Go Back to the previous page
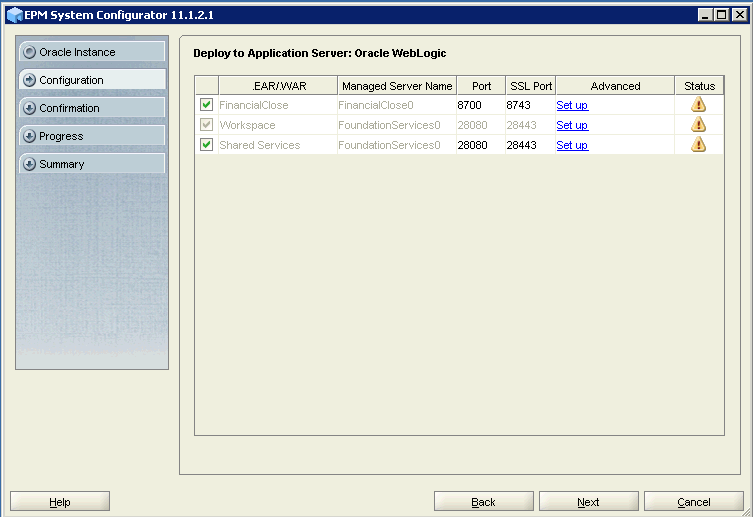The width and height of the screenshot is (753, 517). point(484,502)
